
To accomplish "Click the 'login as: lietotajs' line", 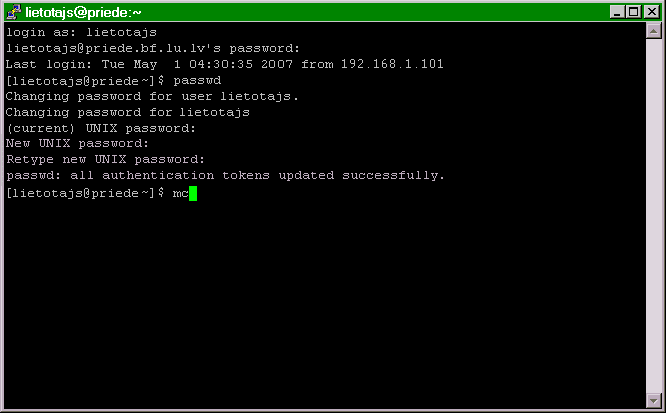I will tap(81, 32).
